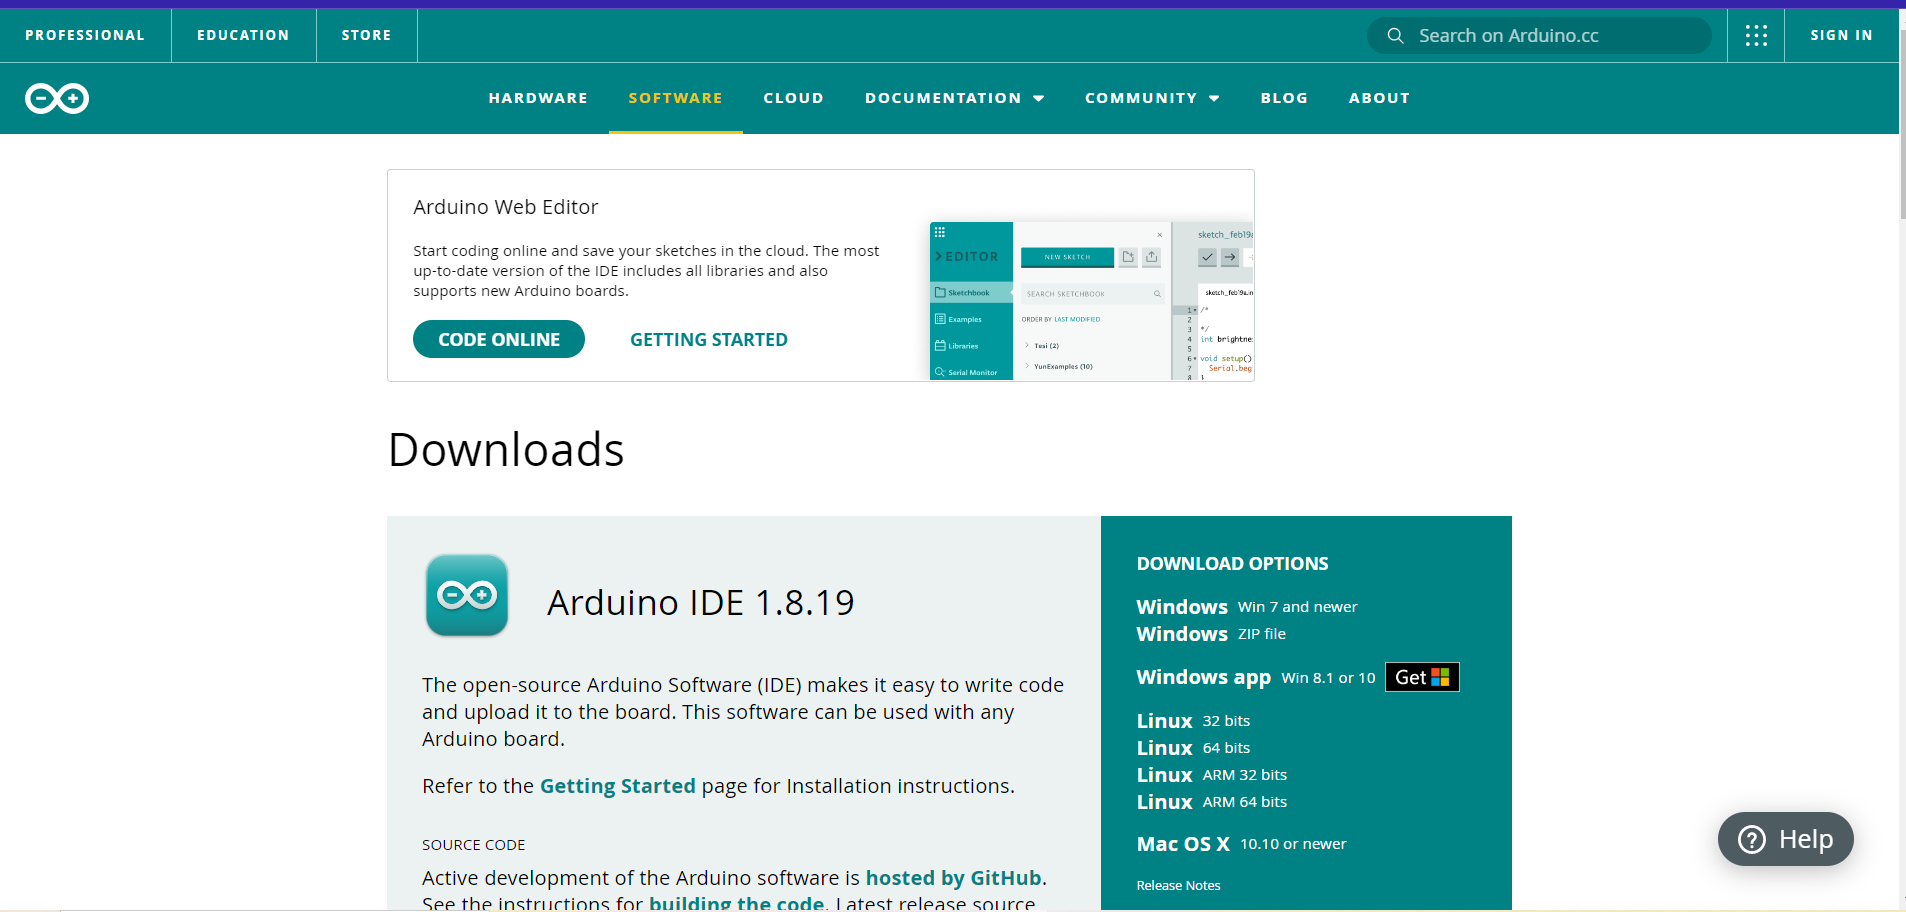Click the Downloads heading text

pos(506,450)
